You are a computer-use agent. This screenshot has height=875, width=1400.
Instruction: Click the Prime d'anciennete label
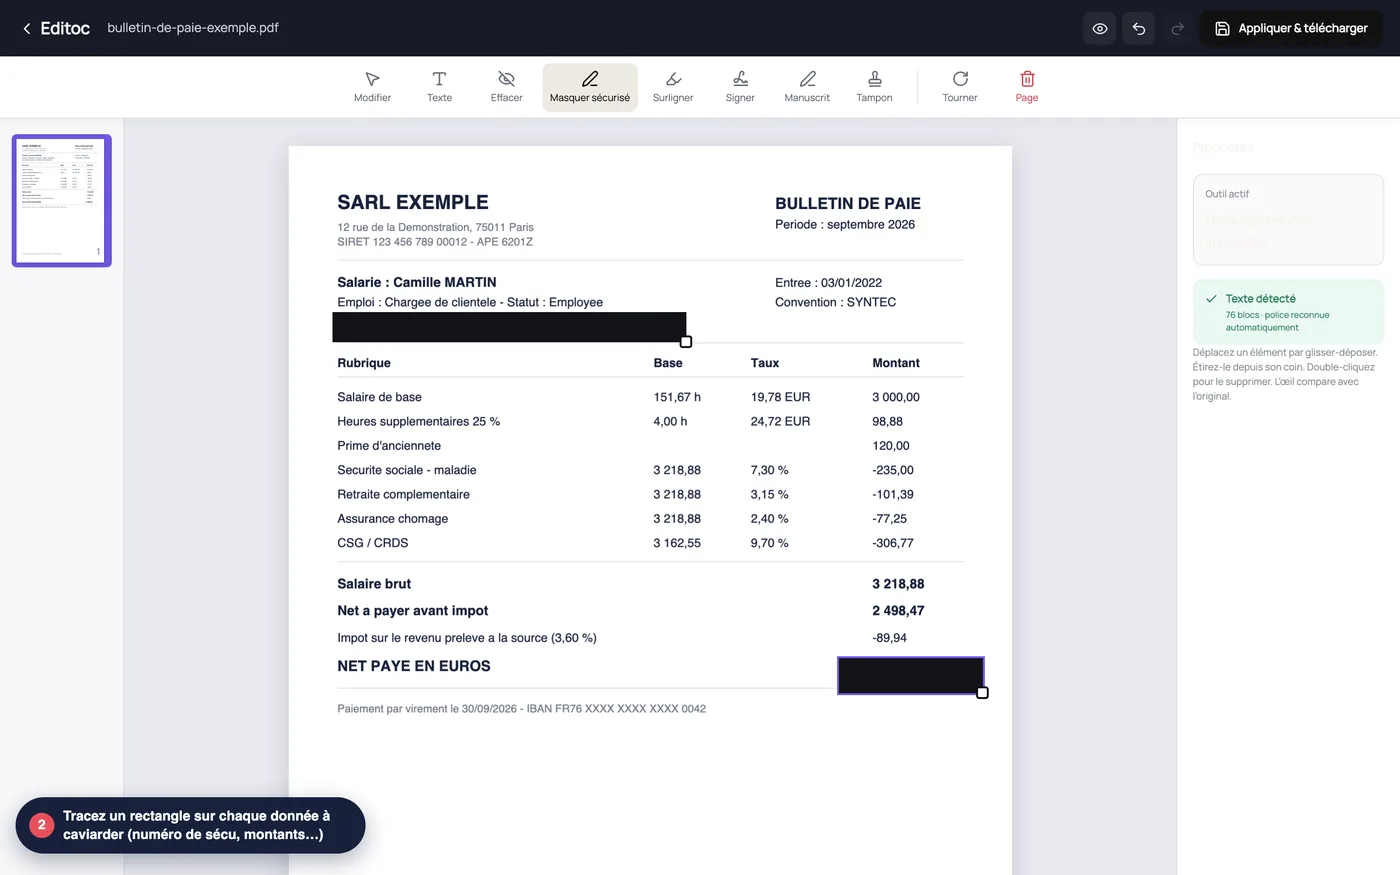click(x=389, y=446)
